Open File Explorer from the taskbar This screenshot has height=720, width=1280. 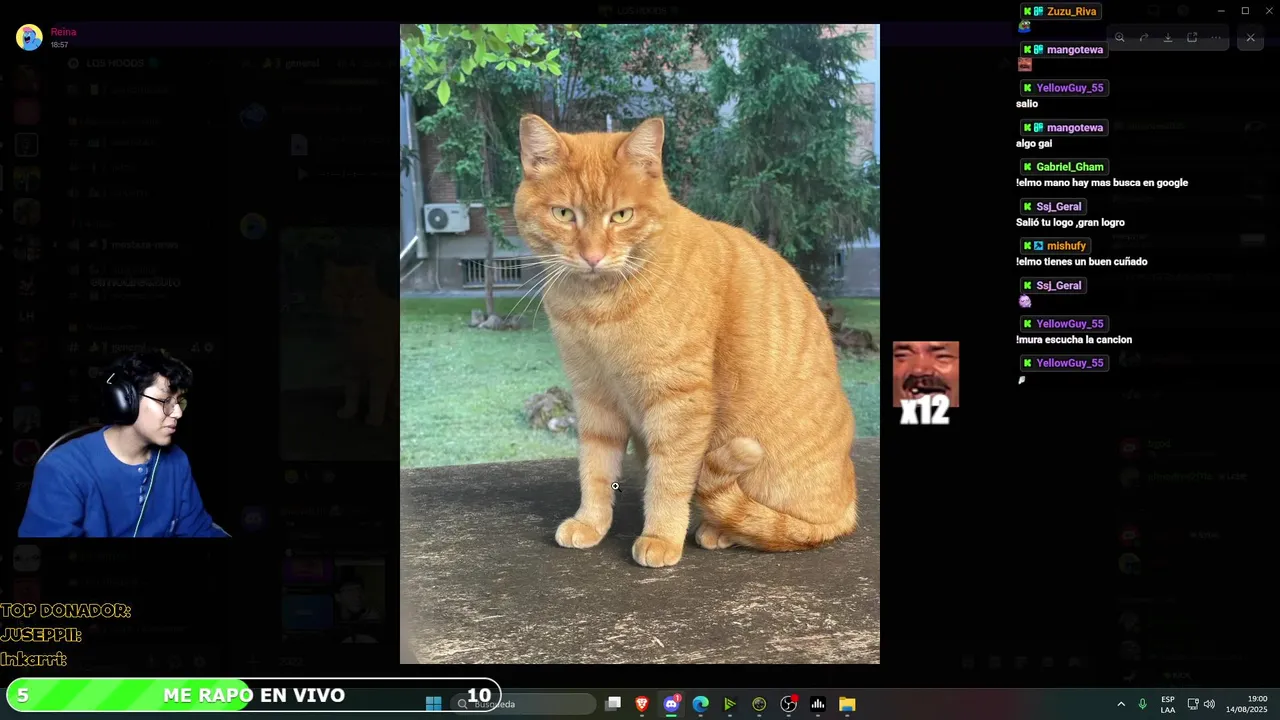pyautogui.click(x=847, y=704)
